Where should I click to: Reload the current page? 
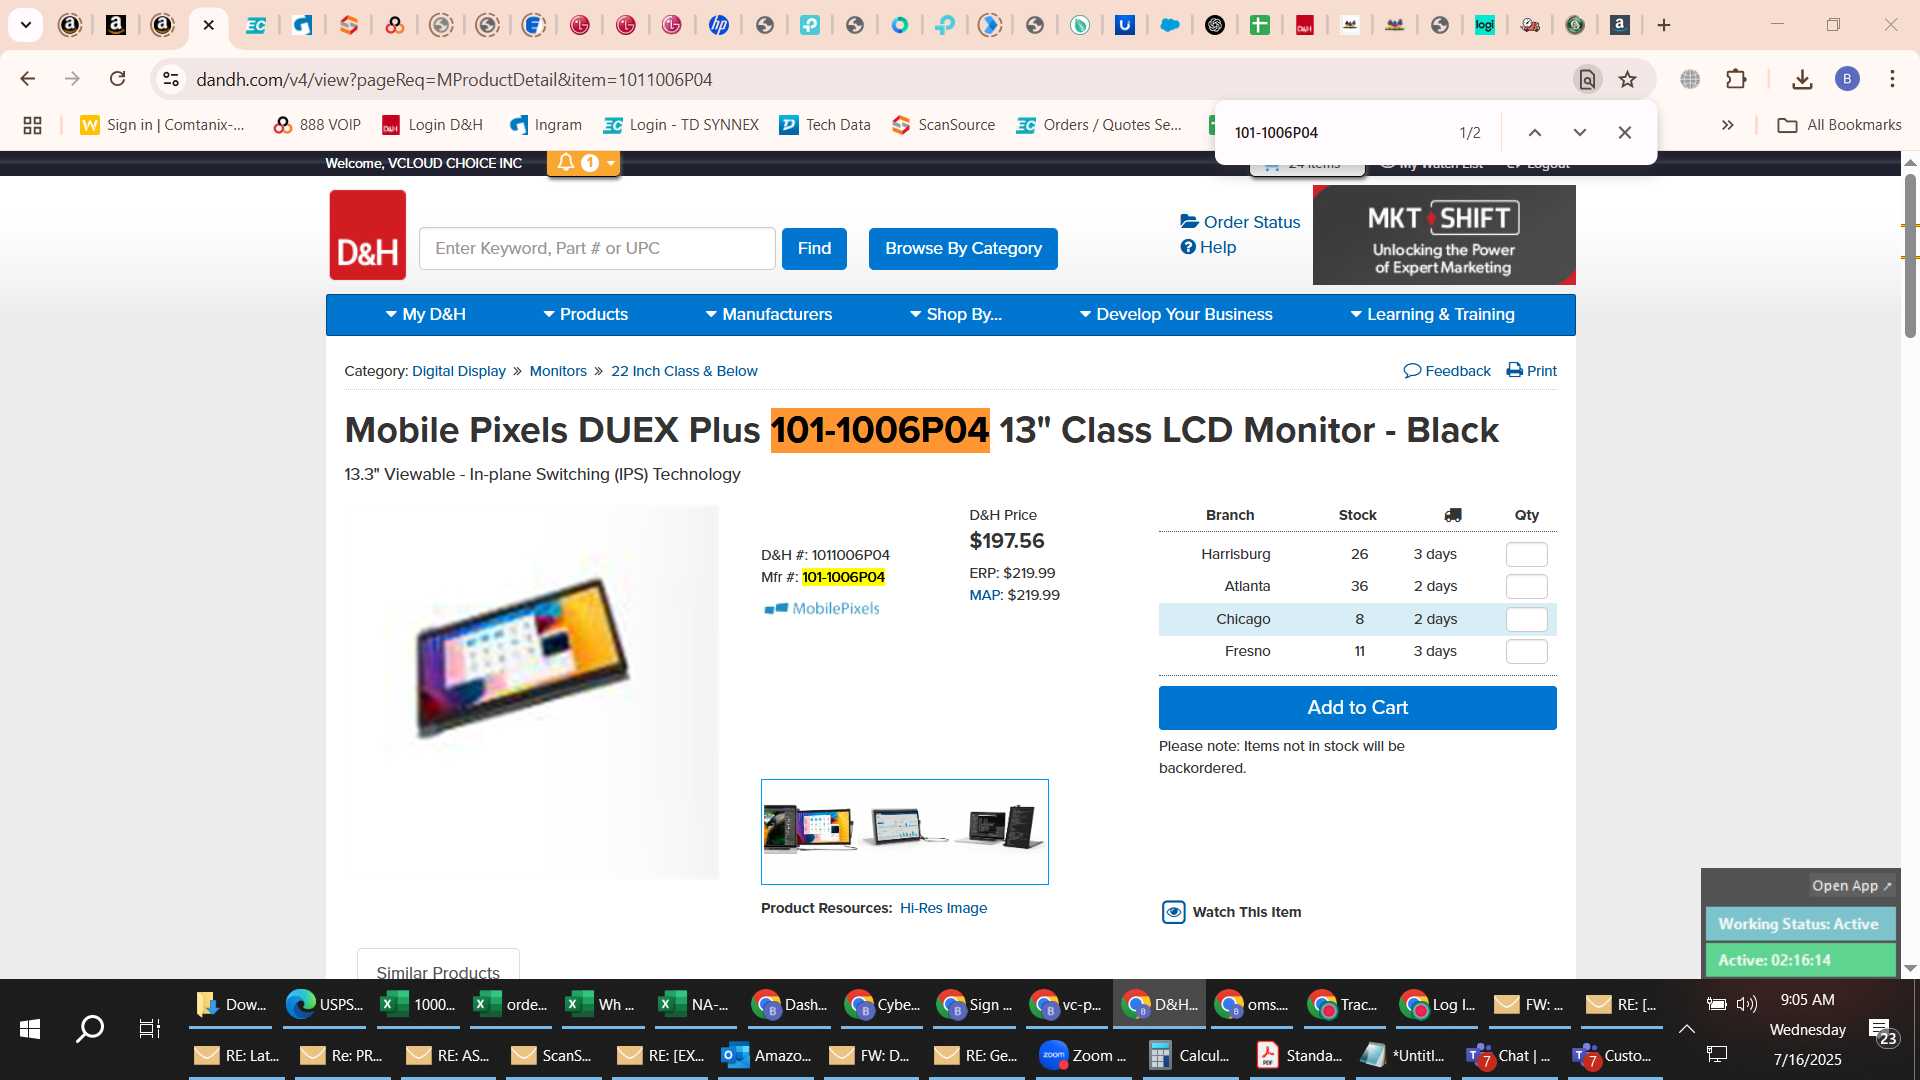118,79
